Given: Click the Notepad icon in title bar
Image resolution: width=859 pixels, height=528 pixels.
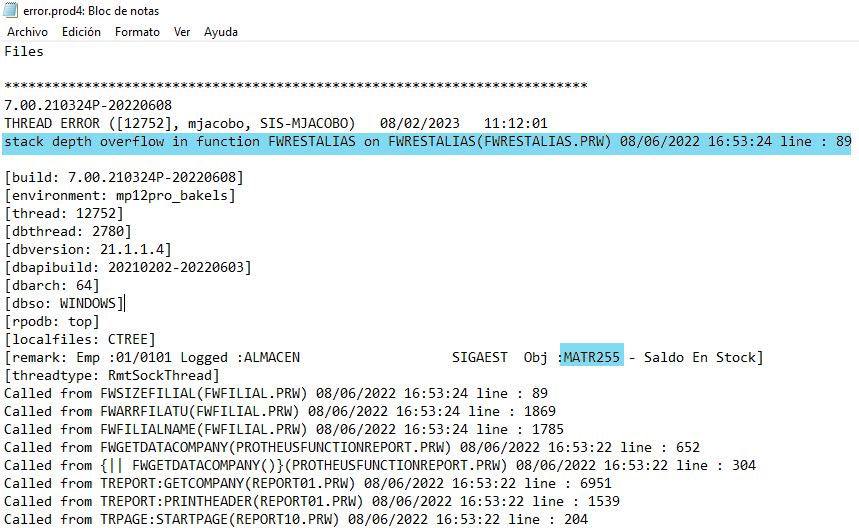Looking at the screenshot, I should tap(10, 10).
